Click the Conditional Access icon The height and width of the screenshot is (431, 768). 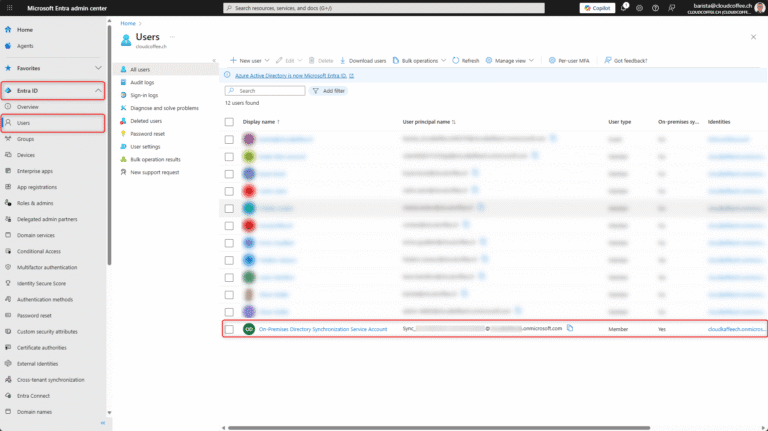pyautogui.click(x=8, y=251)
